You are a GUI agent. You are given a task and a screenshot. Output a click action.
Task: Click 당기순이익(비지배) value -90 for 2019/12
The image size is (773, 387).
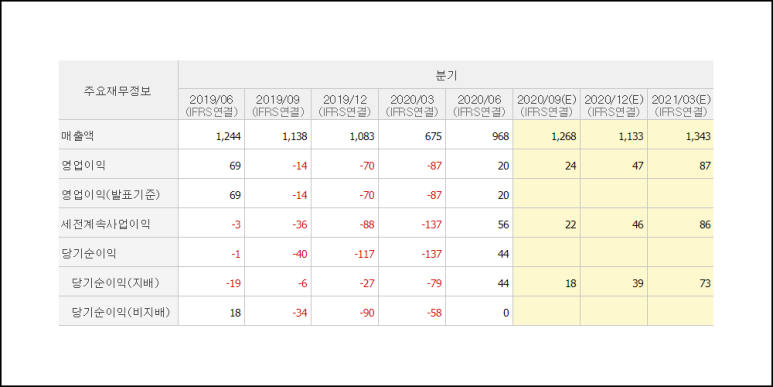click(x=366, y=313)
